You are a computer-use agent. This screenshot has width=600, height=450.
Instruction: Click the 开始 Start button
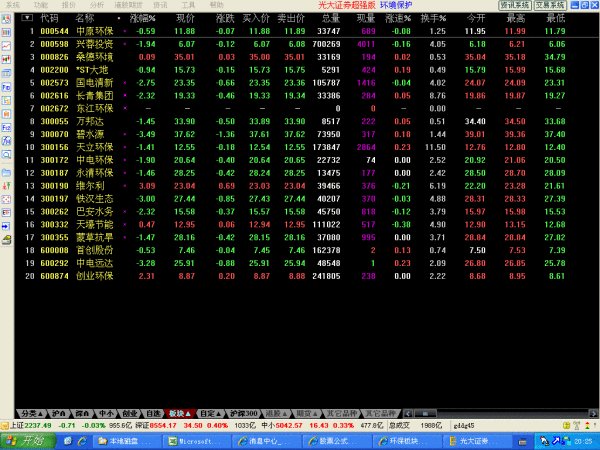(x=27, y=441)
